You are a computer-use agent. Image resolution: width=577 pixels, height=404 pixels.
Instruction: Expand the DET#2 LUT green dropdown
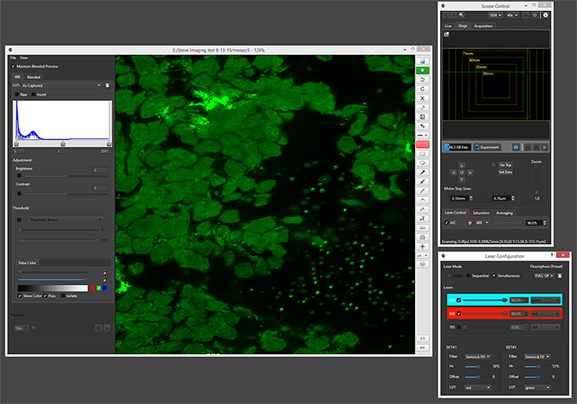click(537, 387)
